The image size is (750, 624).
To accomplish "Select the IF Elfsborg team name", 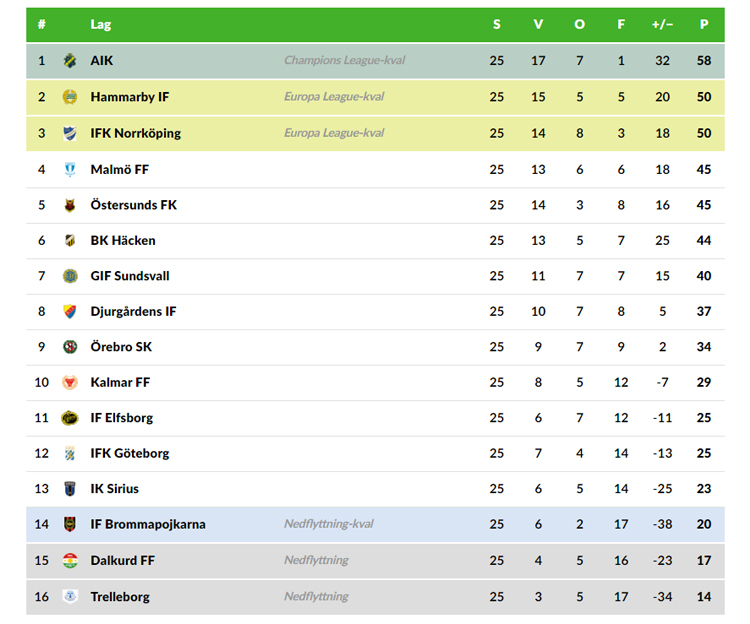I will coord(122,418).
